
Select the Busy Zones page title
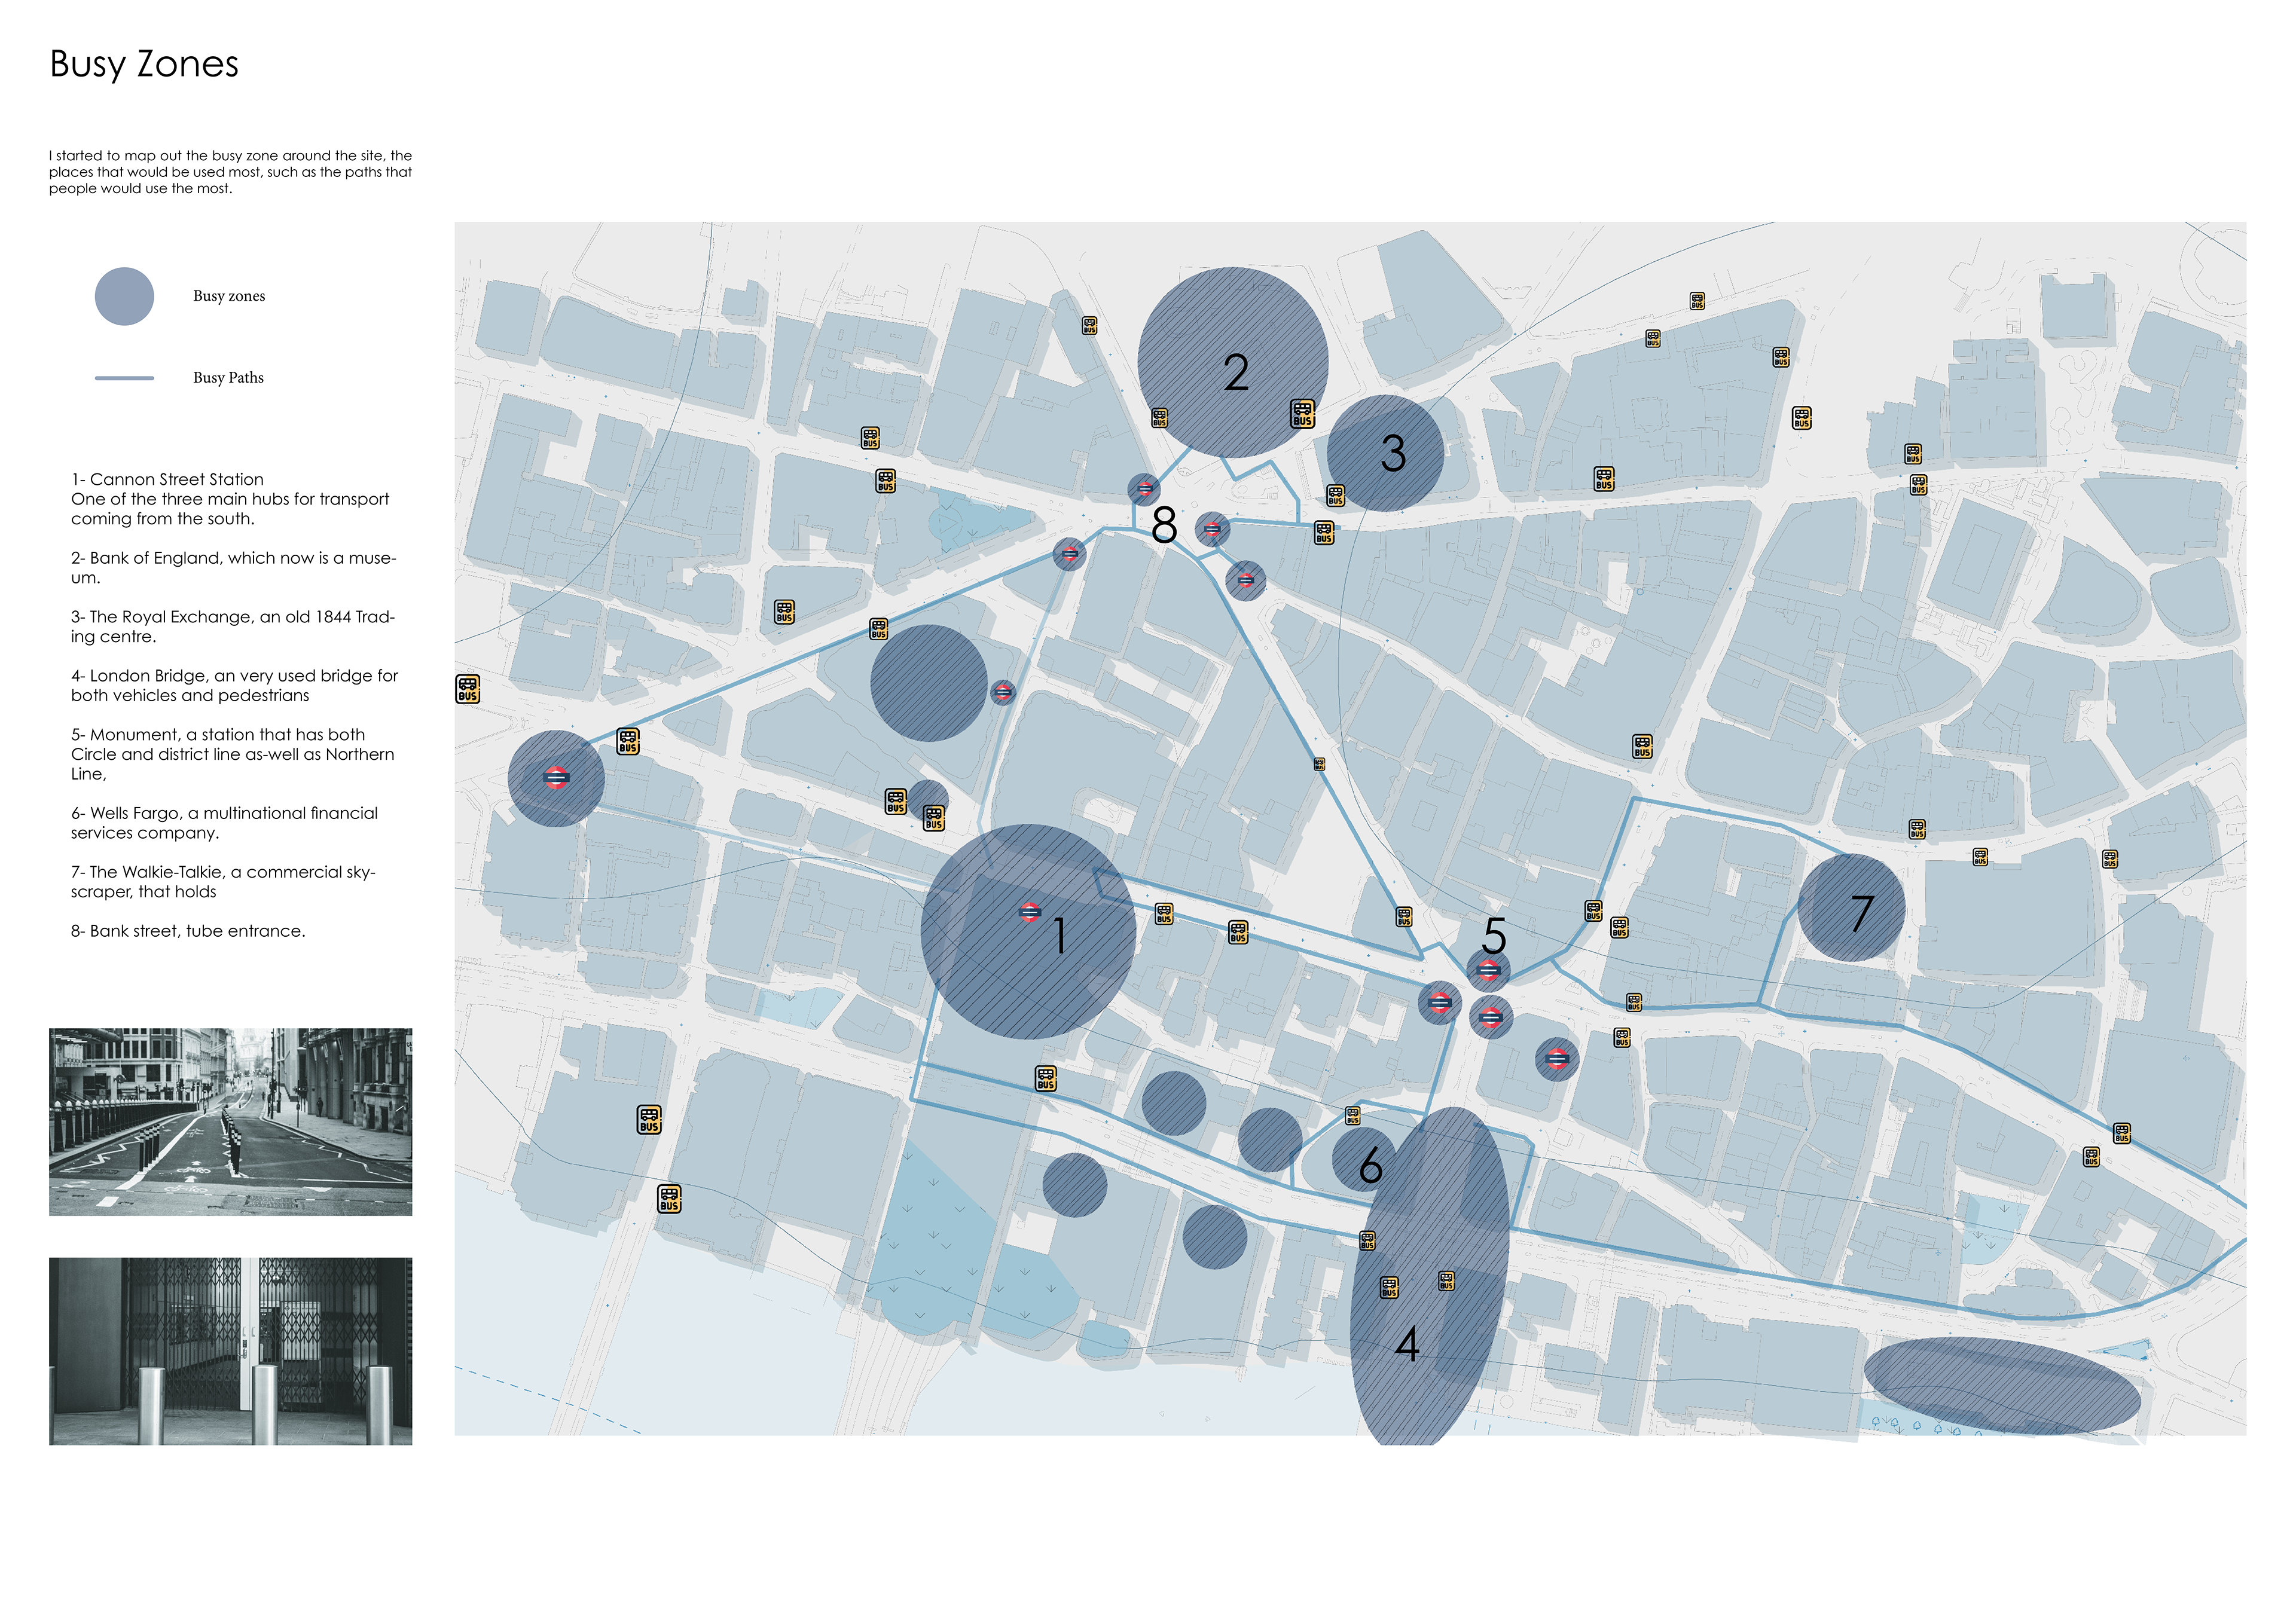pos(144,64)
